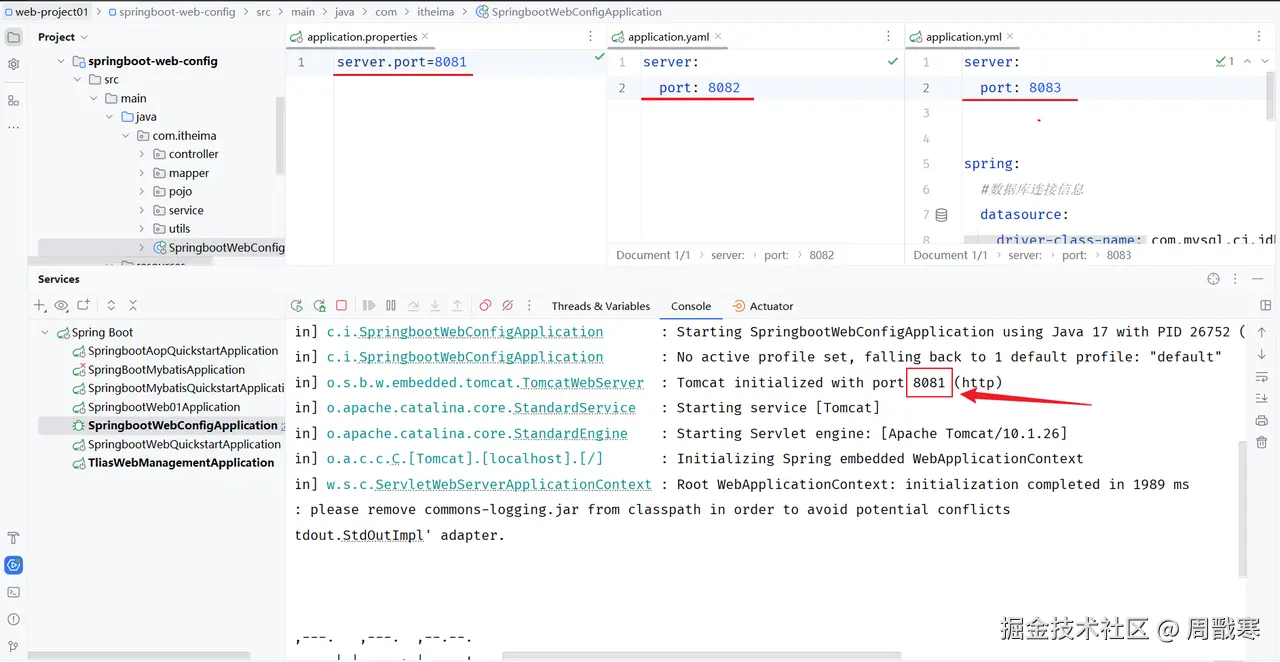Toggle Scroll to End in the console
This screenshot has height=662, width=1280.
pos(1262,398)
